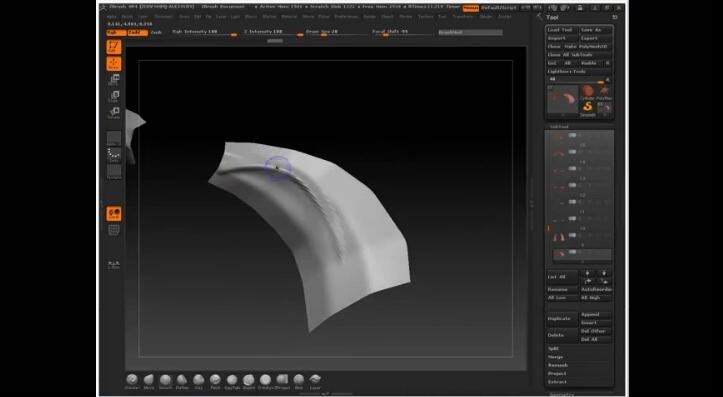723x397 pixels.
Task: Click Make PolyMesh3D button
Action: 588,47
